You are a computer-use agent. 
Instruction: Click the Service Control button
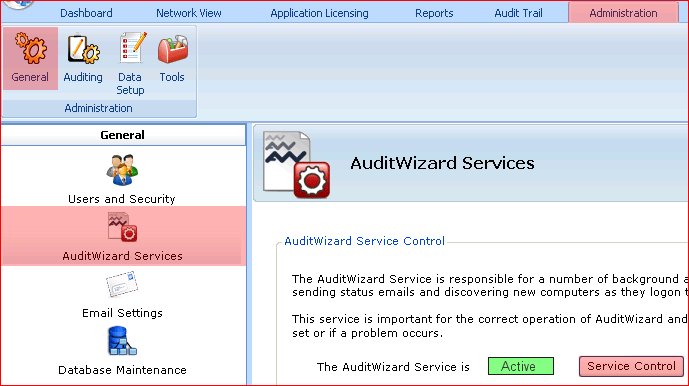[x=631, y=366]
